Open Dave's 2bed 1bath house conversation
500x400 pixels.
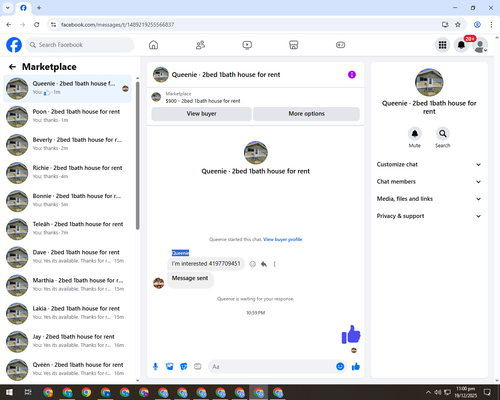[x=68, y=257]
